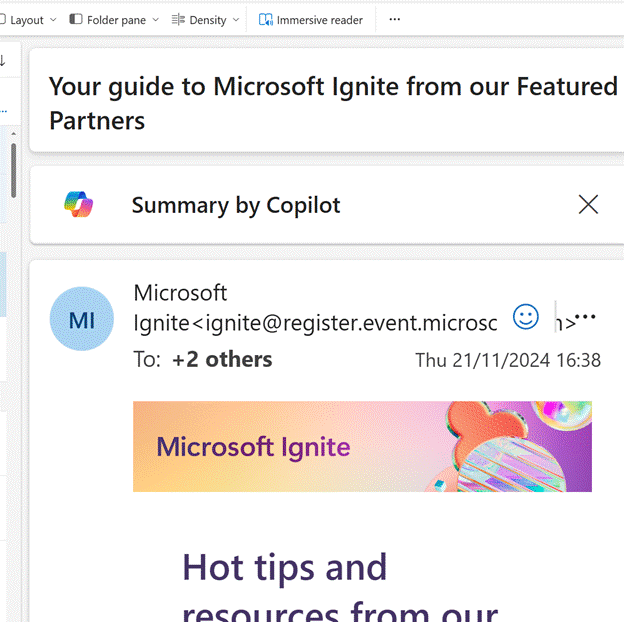Click the message list scrollbar thumb
624x622 pixels.
coord(13,170)
